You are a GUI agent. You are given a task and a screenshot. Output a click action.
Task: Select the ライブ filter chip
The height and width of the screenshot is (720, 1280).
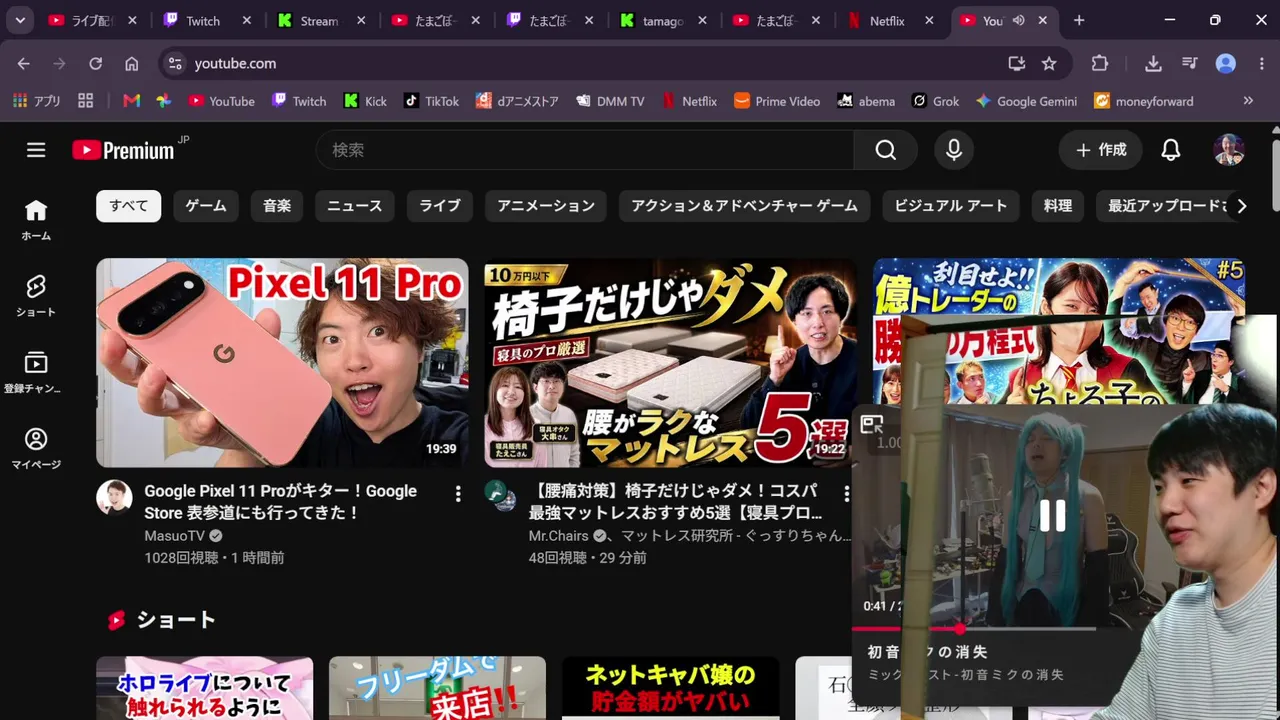(x=440, y=206)
